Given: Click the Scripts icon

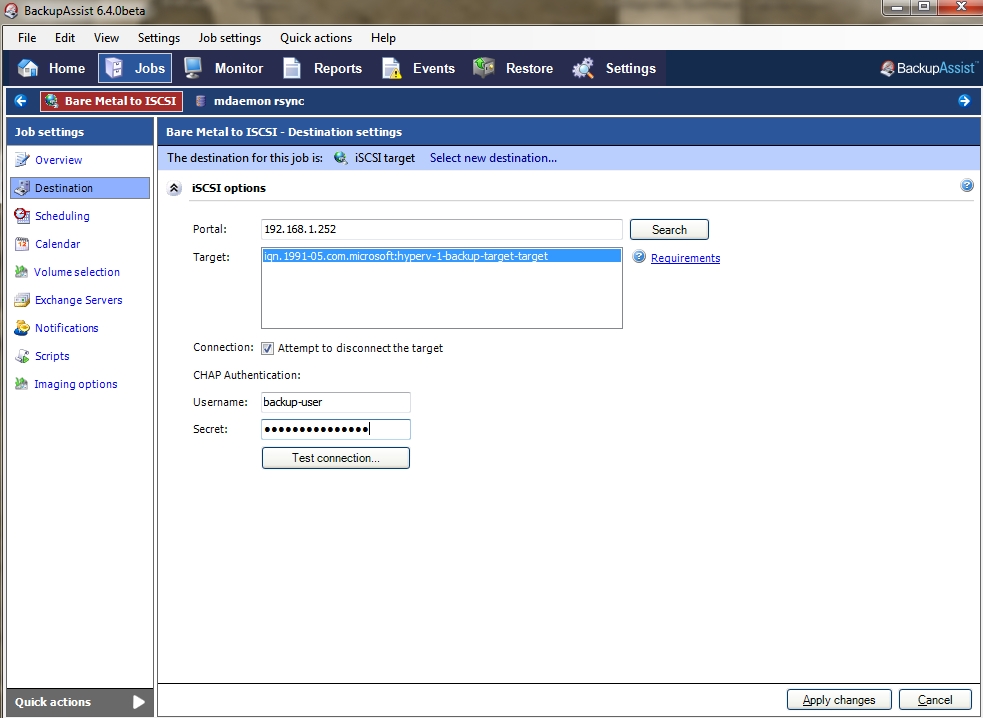Looking at the screenshot, I should tap(22, 356).
